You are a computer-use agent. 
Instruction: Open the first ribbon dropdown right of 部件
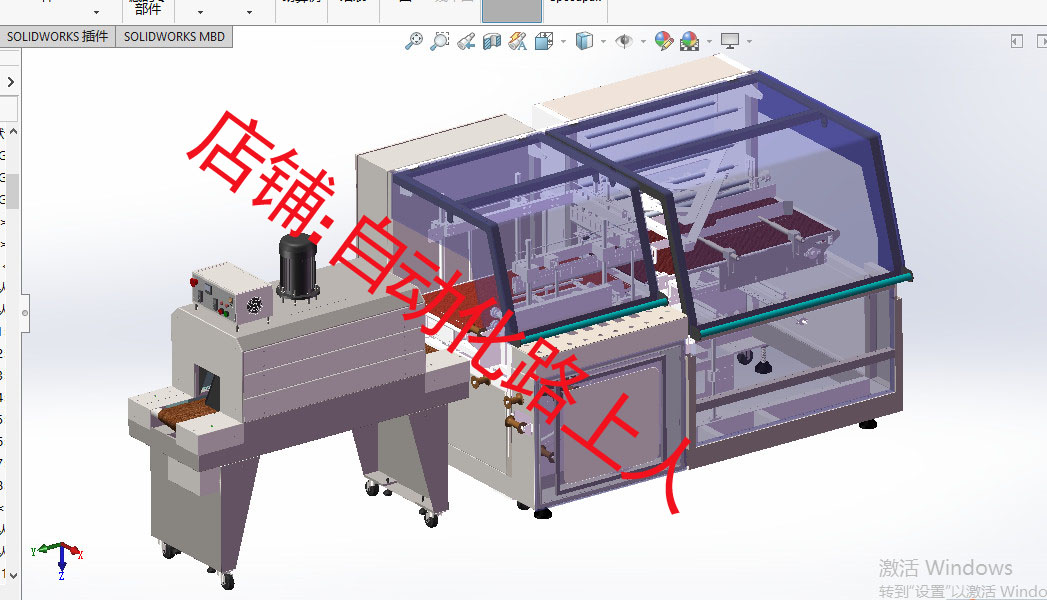[x=200, y=12]
